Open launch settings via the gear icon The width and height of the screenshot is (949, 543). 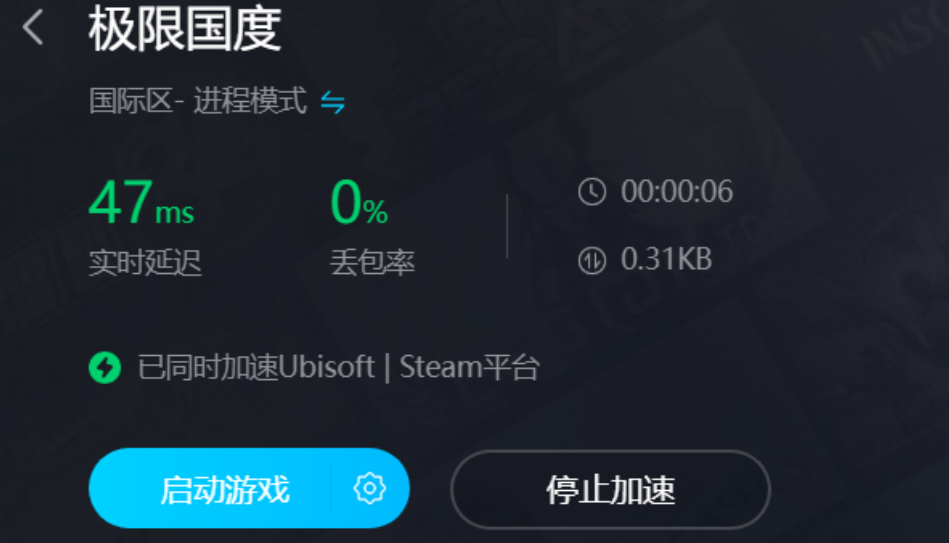(370, 488)
